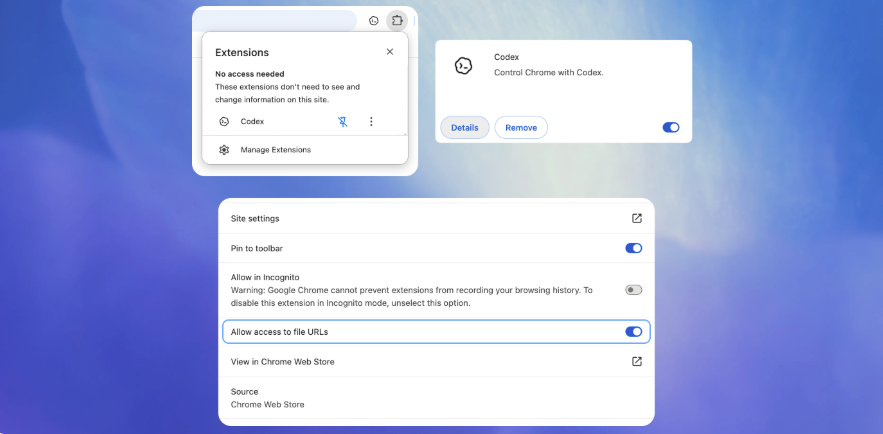Image resolution: width=883 pixels, height=434 pixels.
Task: Close the Extensions popup
Action: [390, 52]
